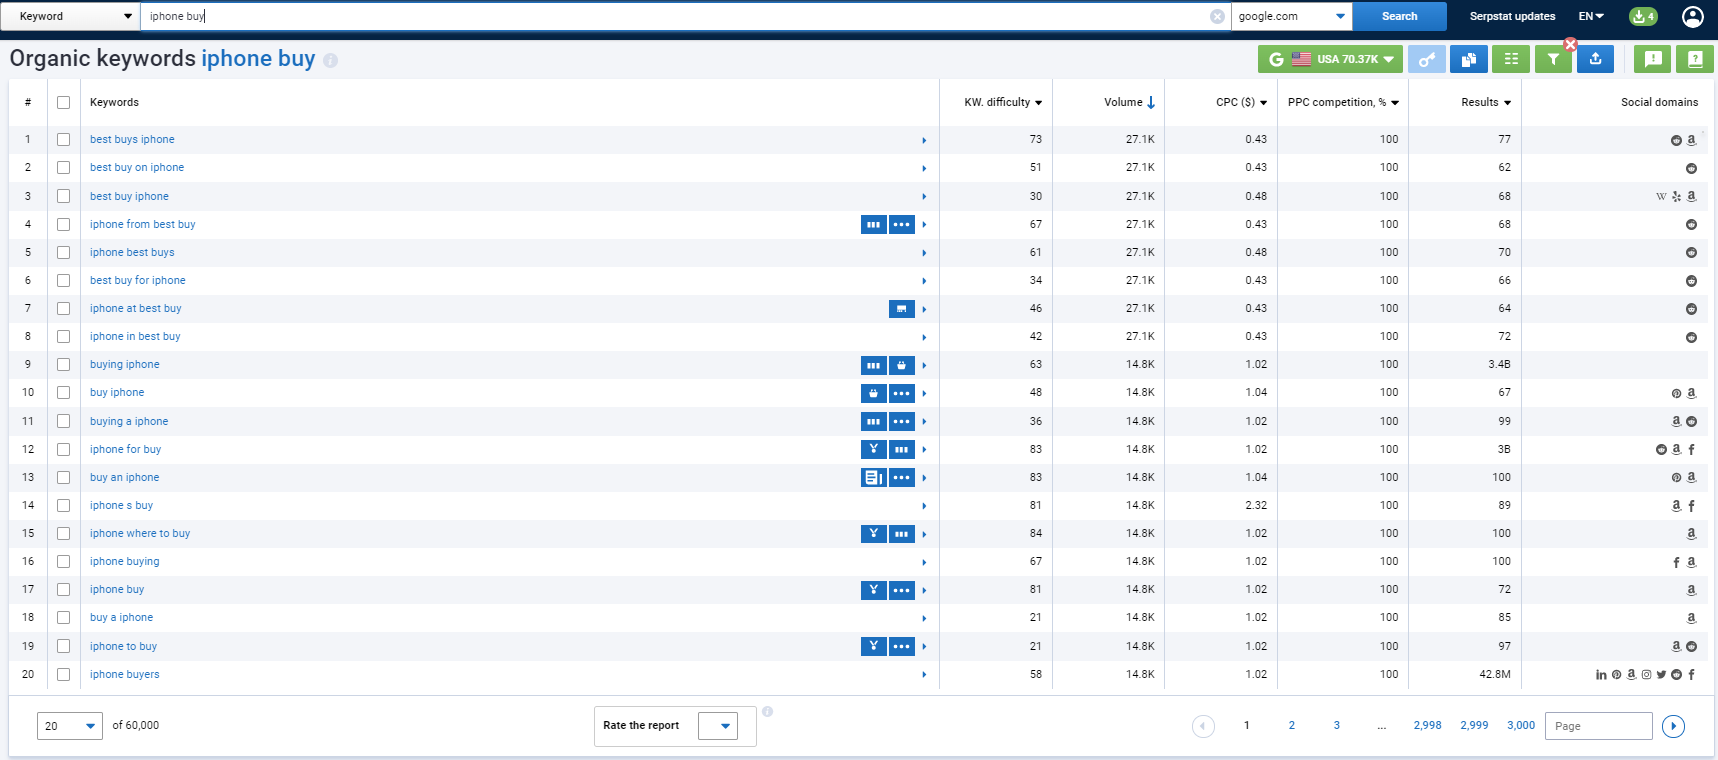Sort by Results column header

(1486, 102)
